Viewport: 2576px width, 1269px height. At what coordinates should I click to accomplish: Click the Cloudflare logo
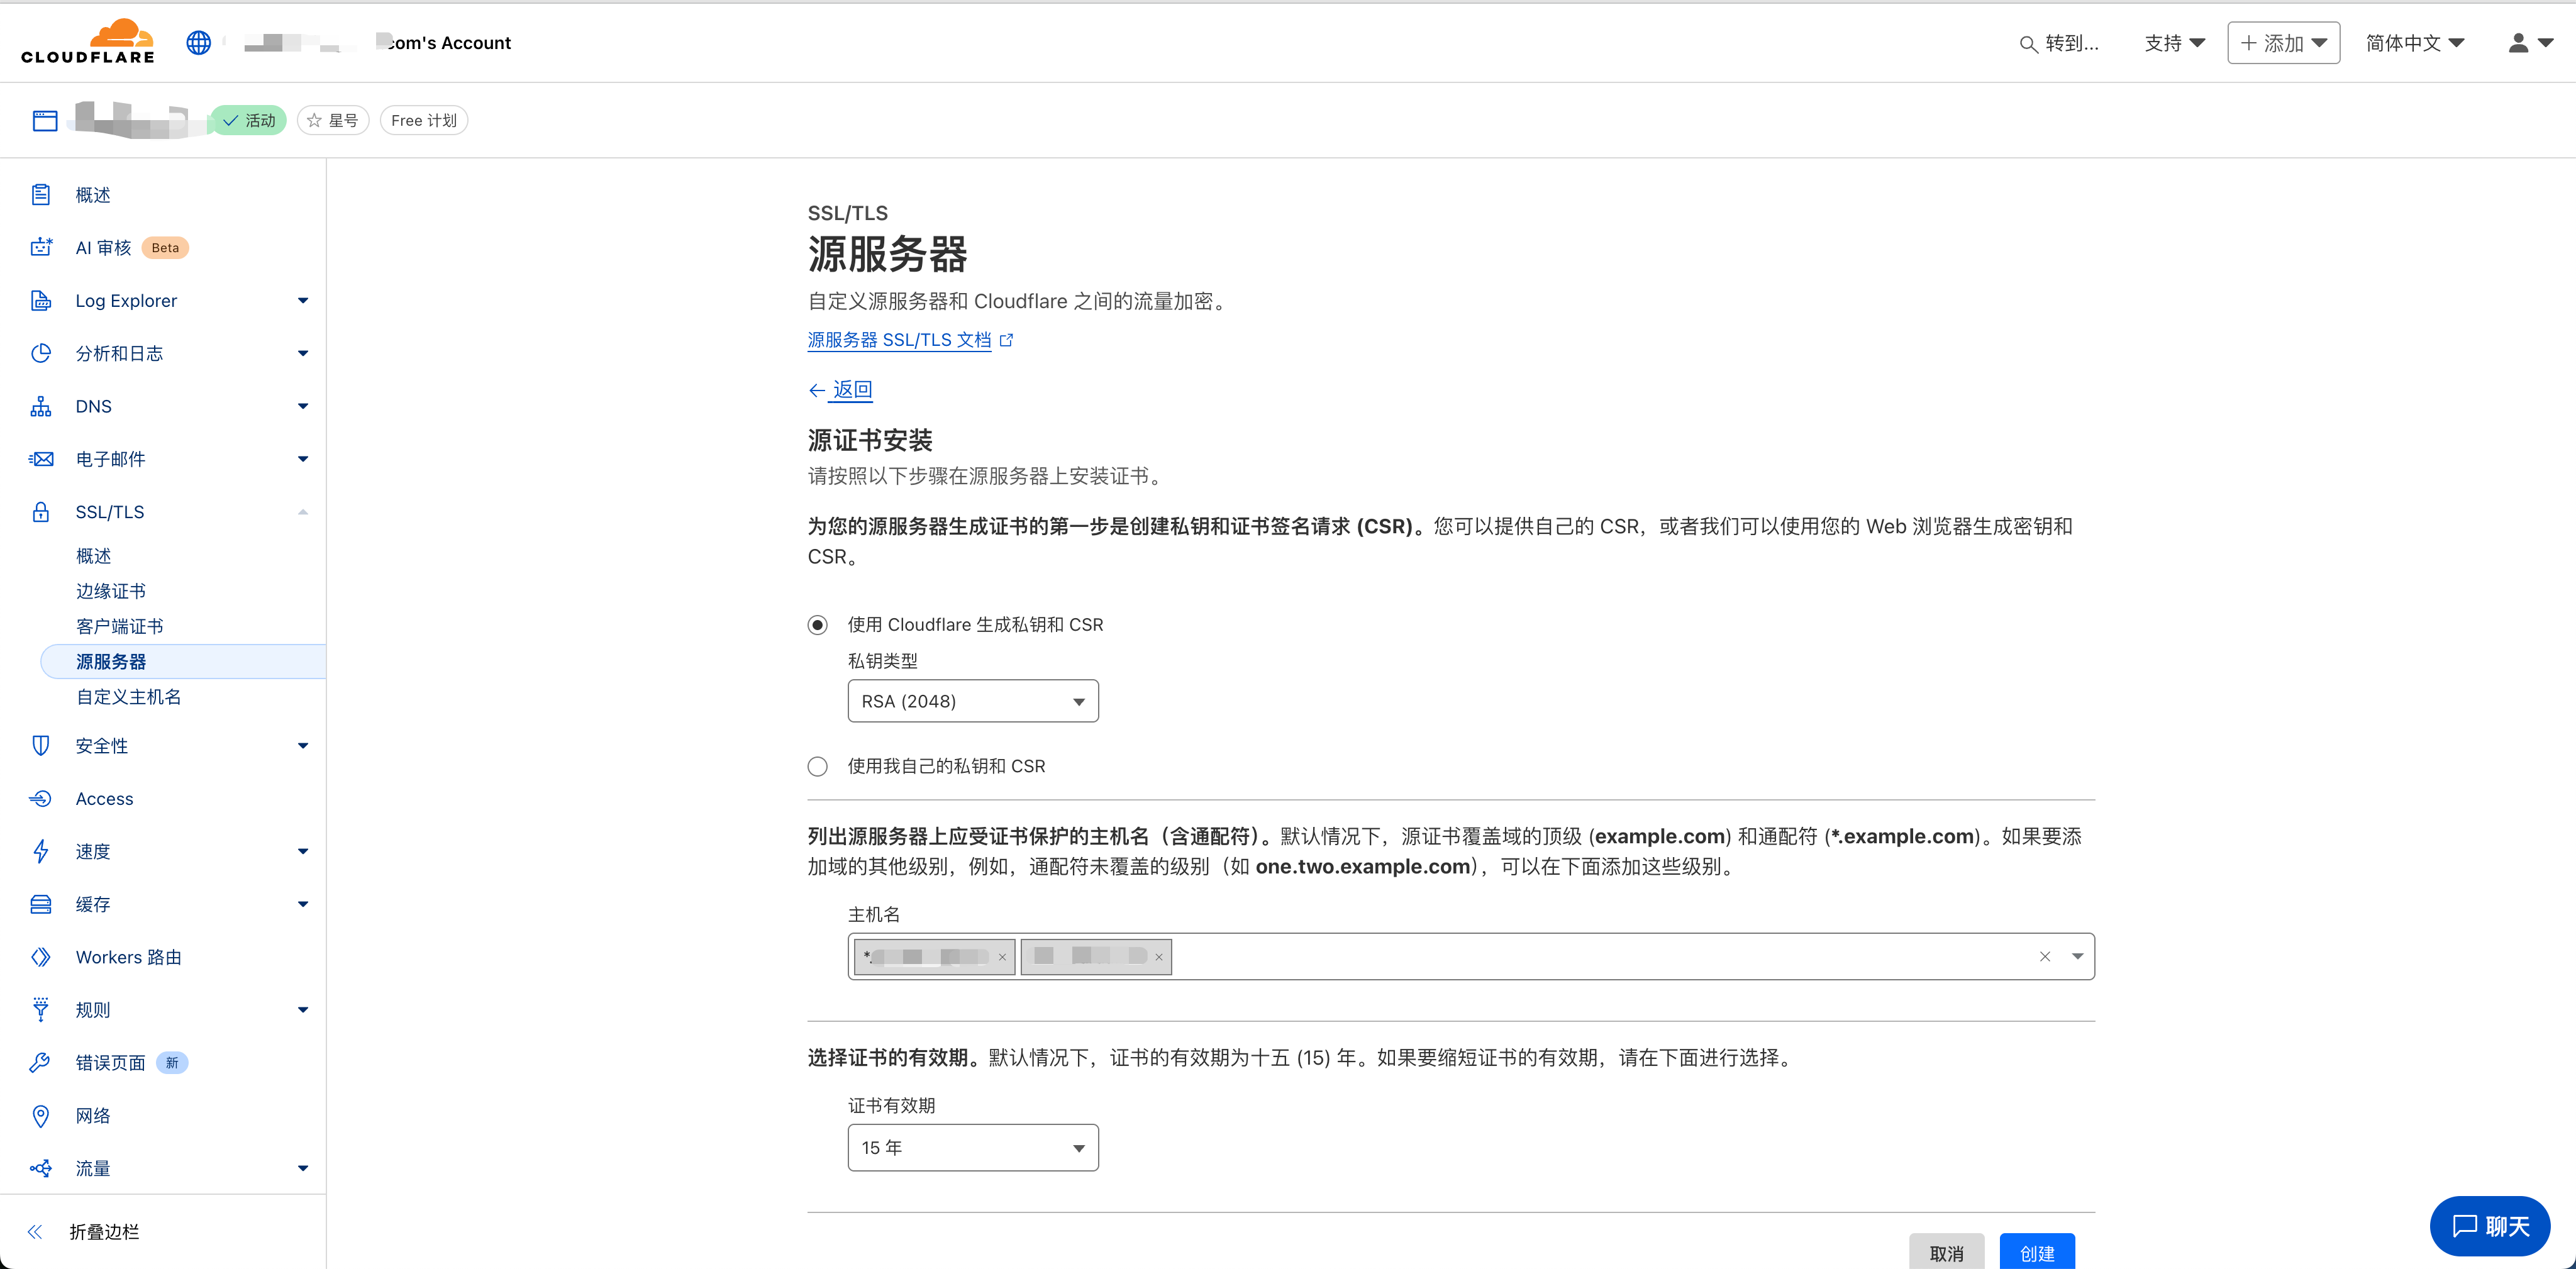pyautogui.click(x=88, y=41)
